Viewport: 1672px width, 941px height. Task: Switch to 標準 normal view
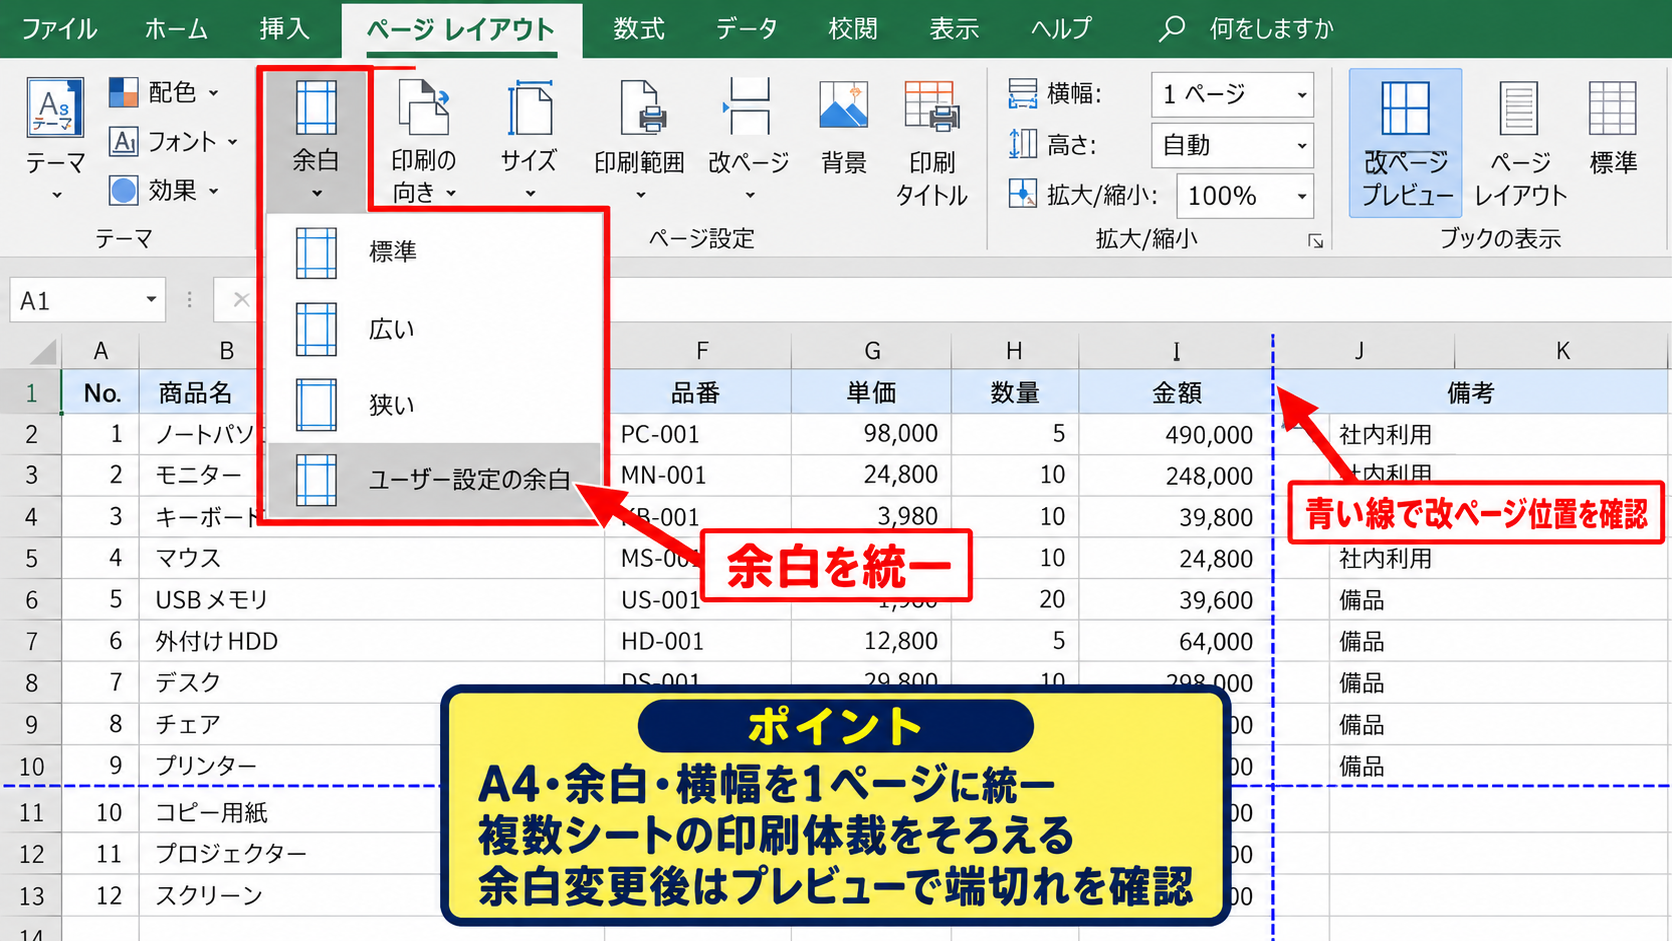coord(1613,128)
